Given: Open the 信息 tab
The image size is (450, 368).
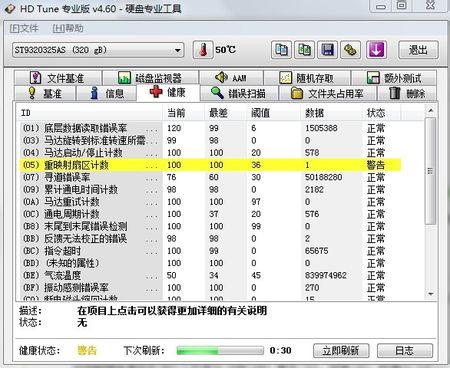Looking at the screenshot, I should coord(107,93).
